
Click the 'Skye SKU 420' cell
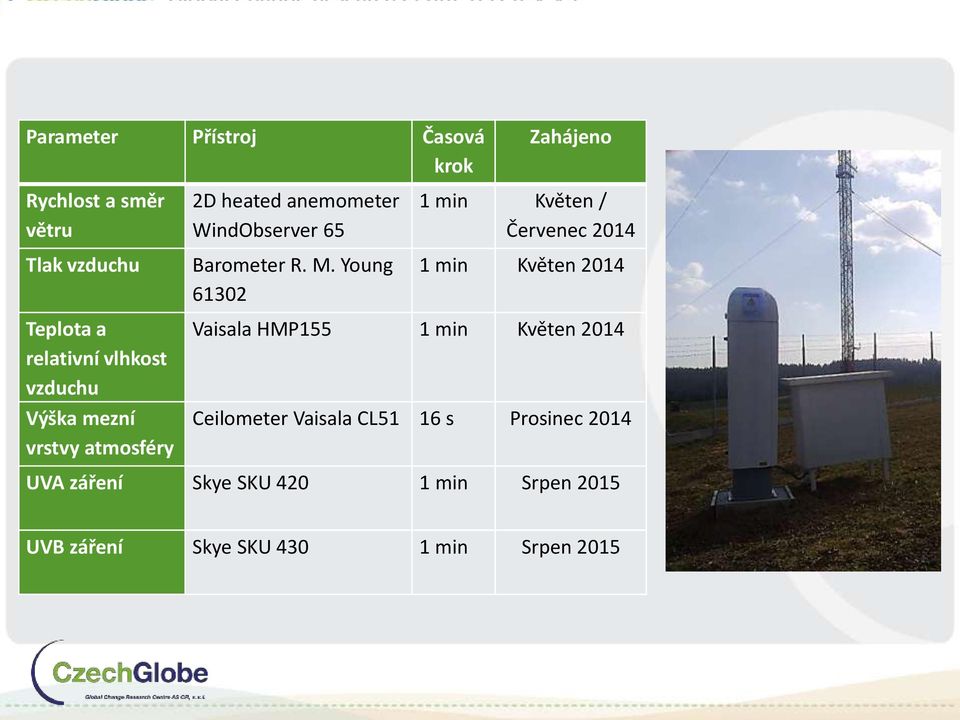[x=298, y=498]
